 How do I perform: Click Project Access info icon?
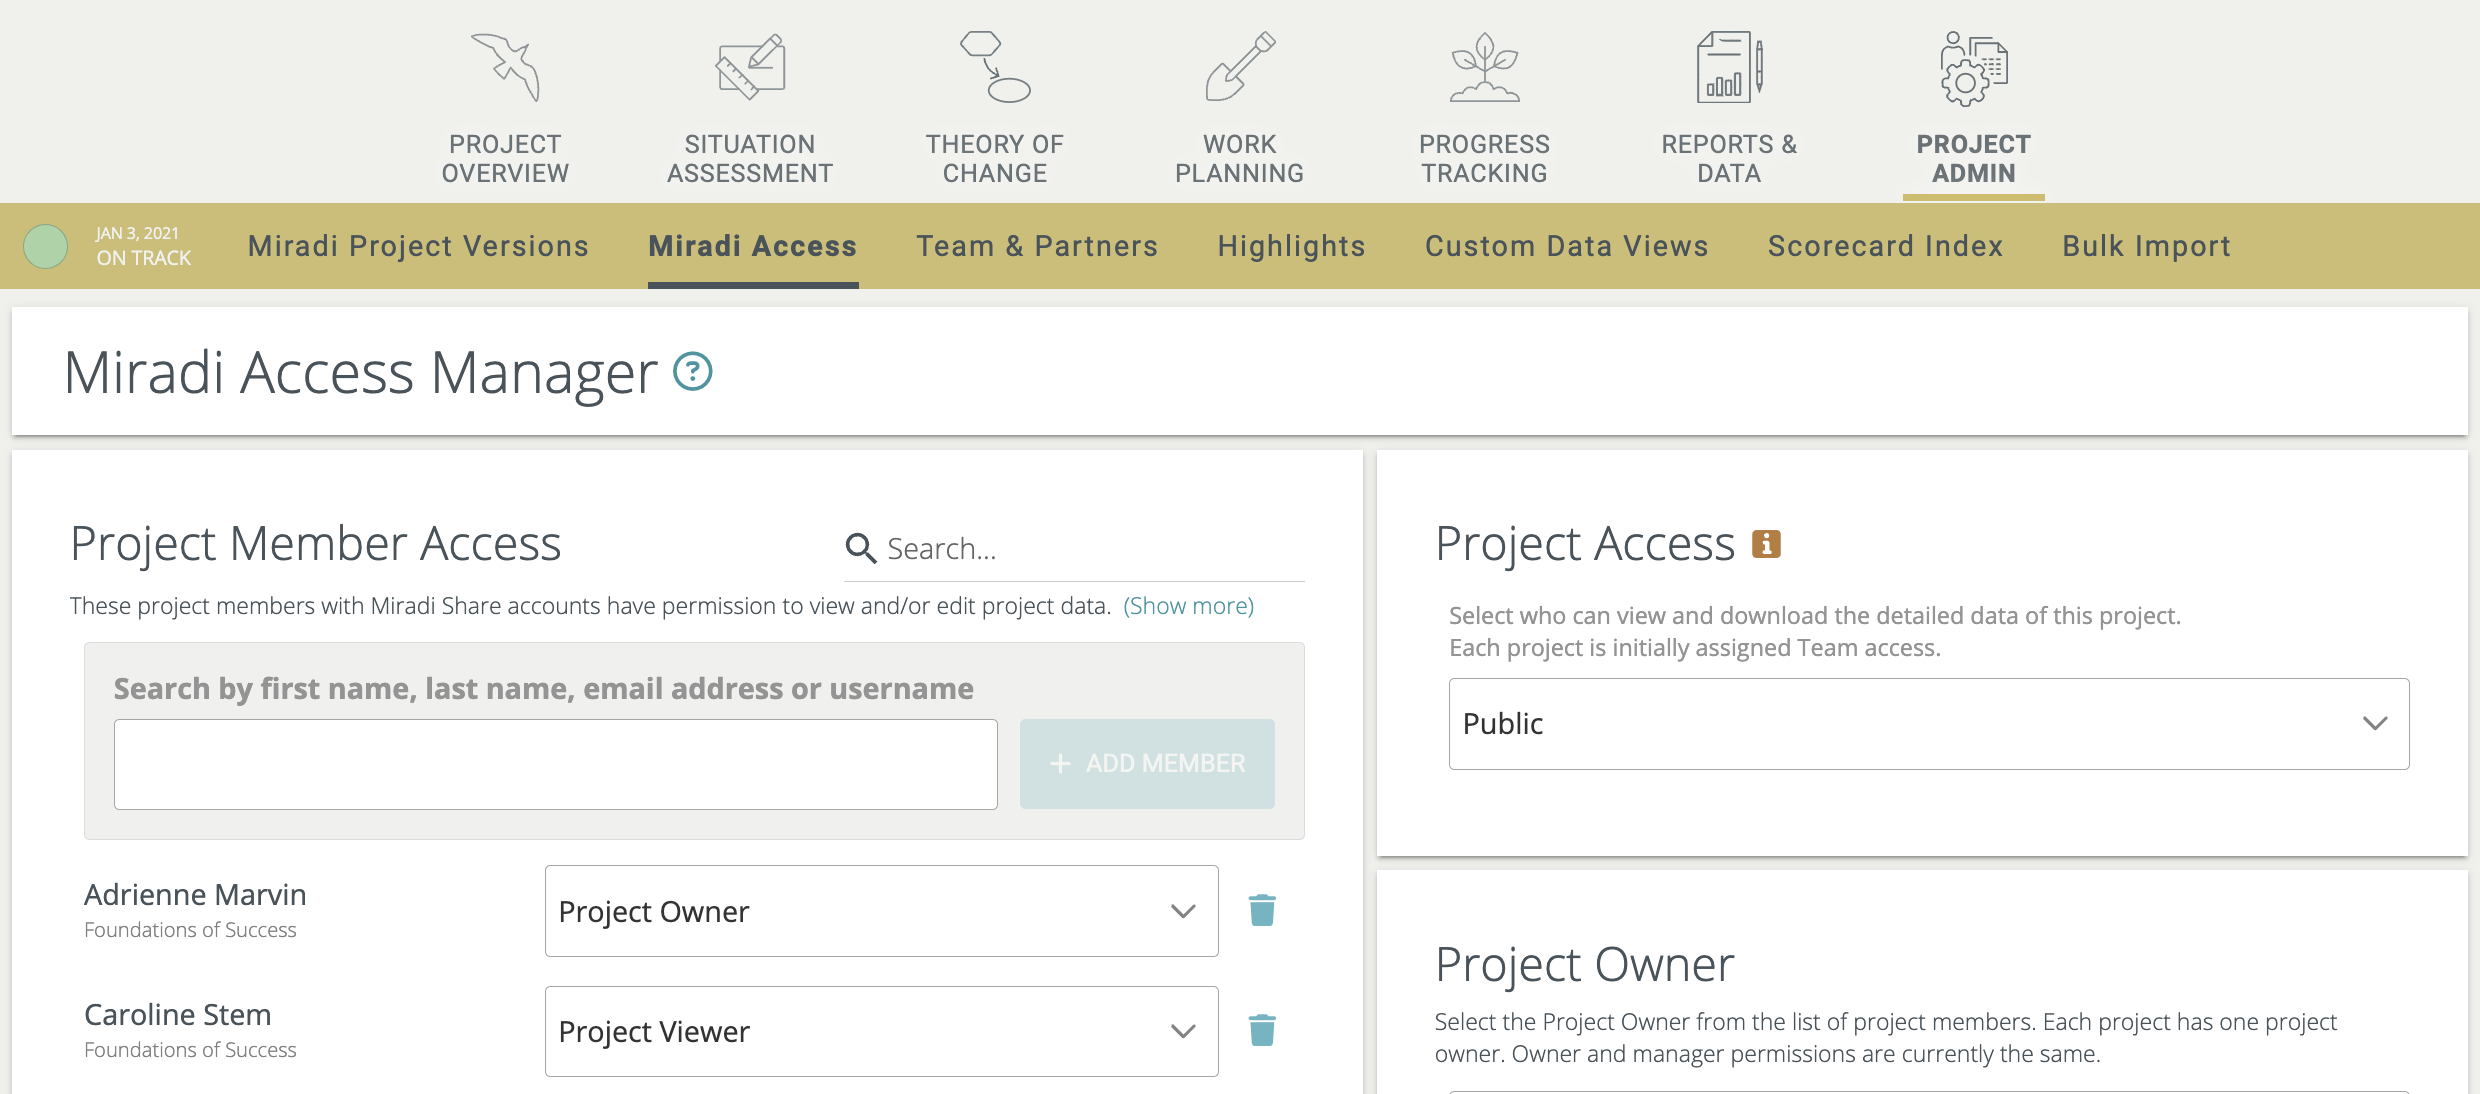1766,544
